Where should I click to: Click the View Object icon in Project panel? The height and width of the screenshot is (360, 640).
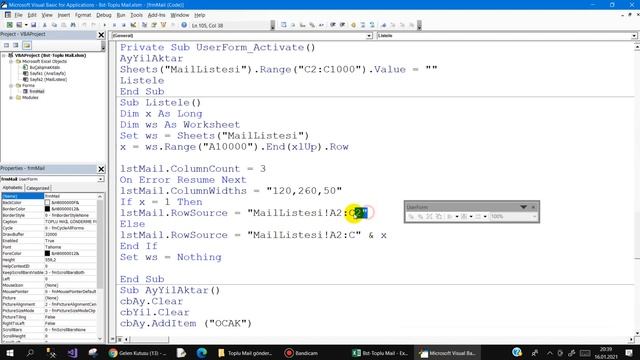coord(16,45)
